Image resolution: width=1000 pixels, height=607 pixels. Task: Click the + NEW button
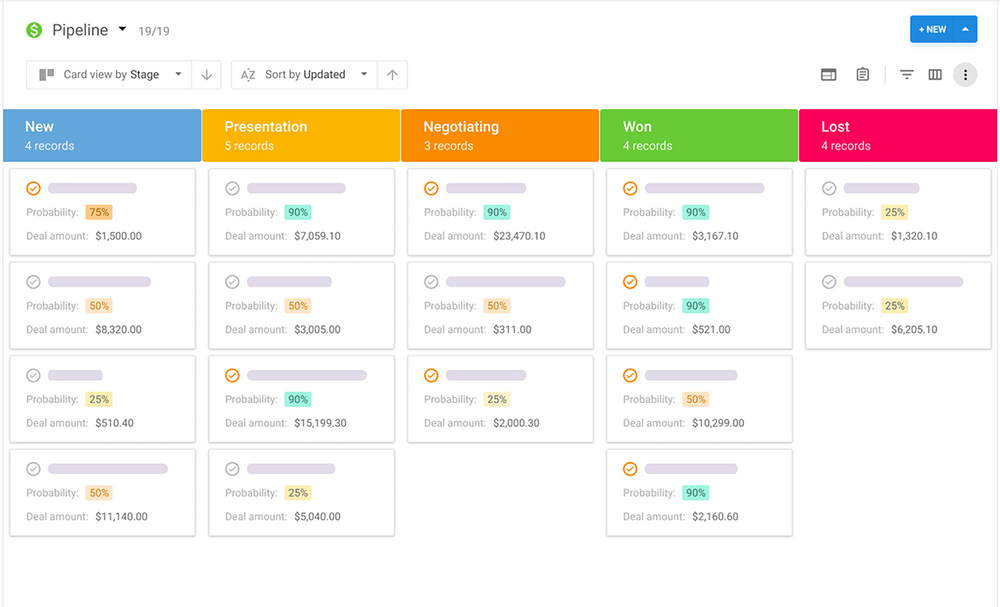[x=933, y=29]
